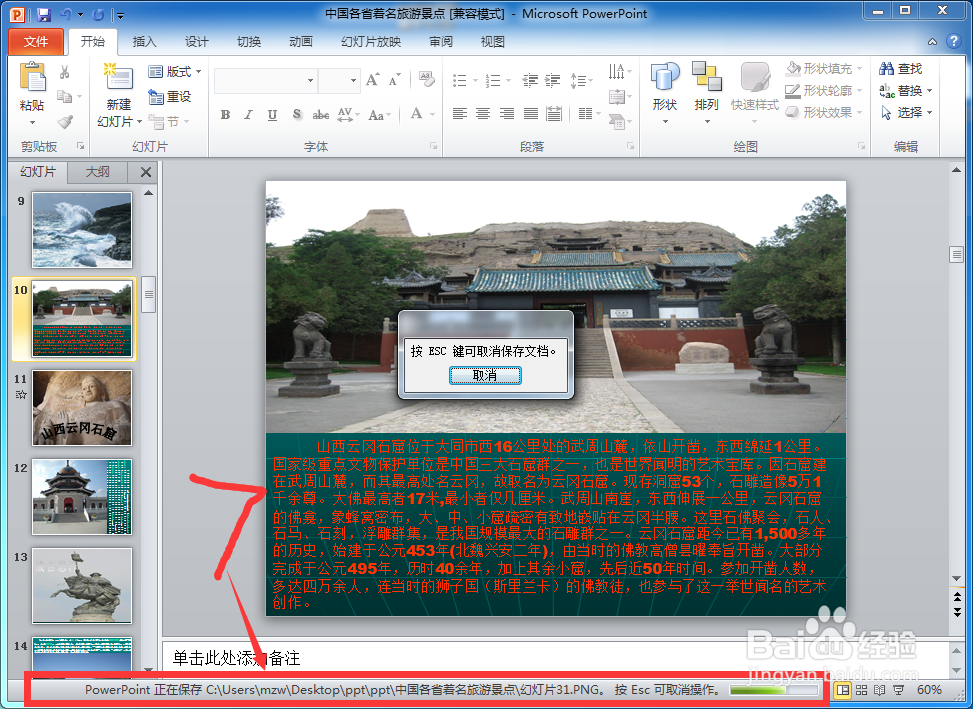
Task: Switch to the Transitions (切换) tab
Action: [249, 42]
